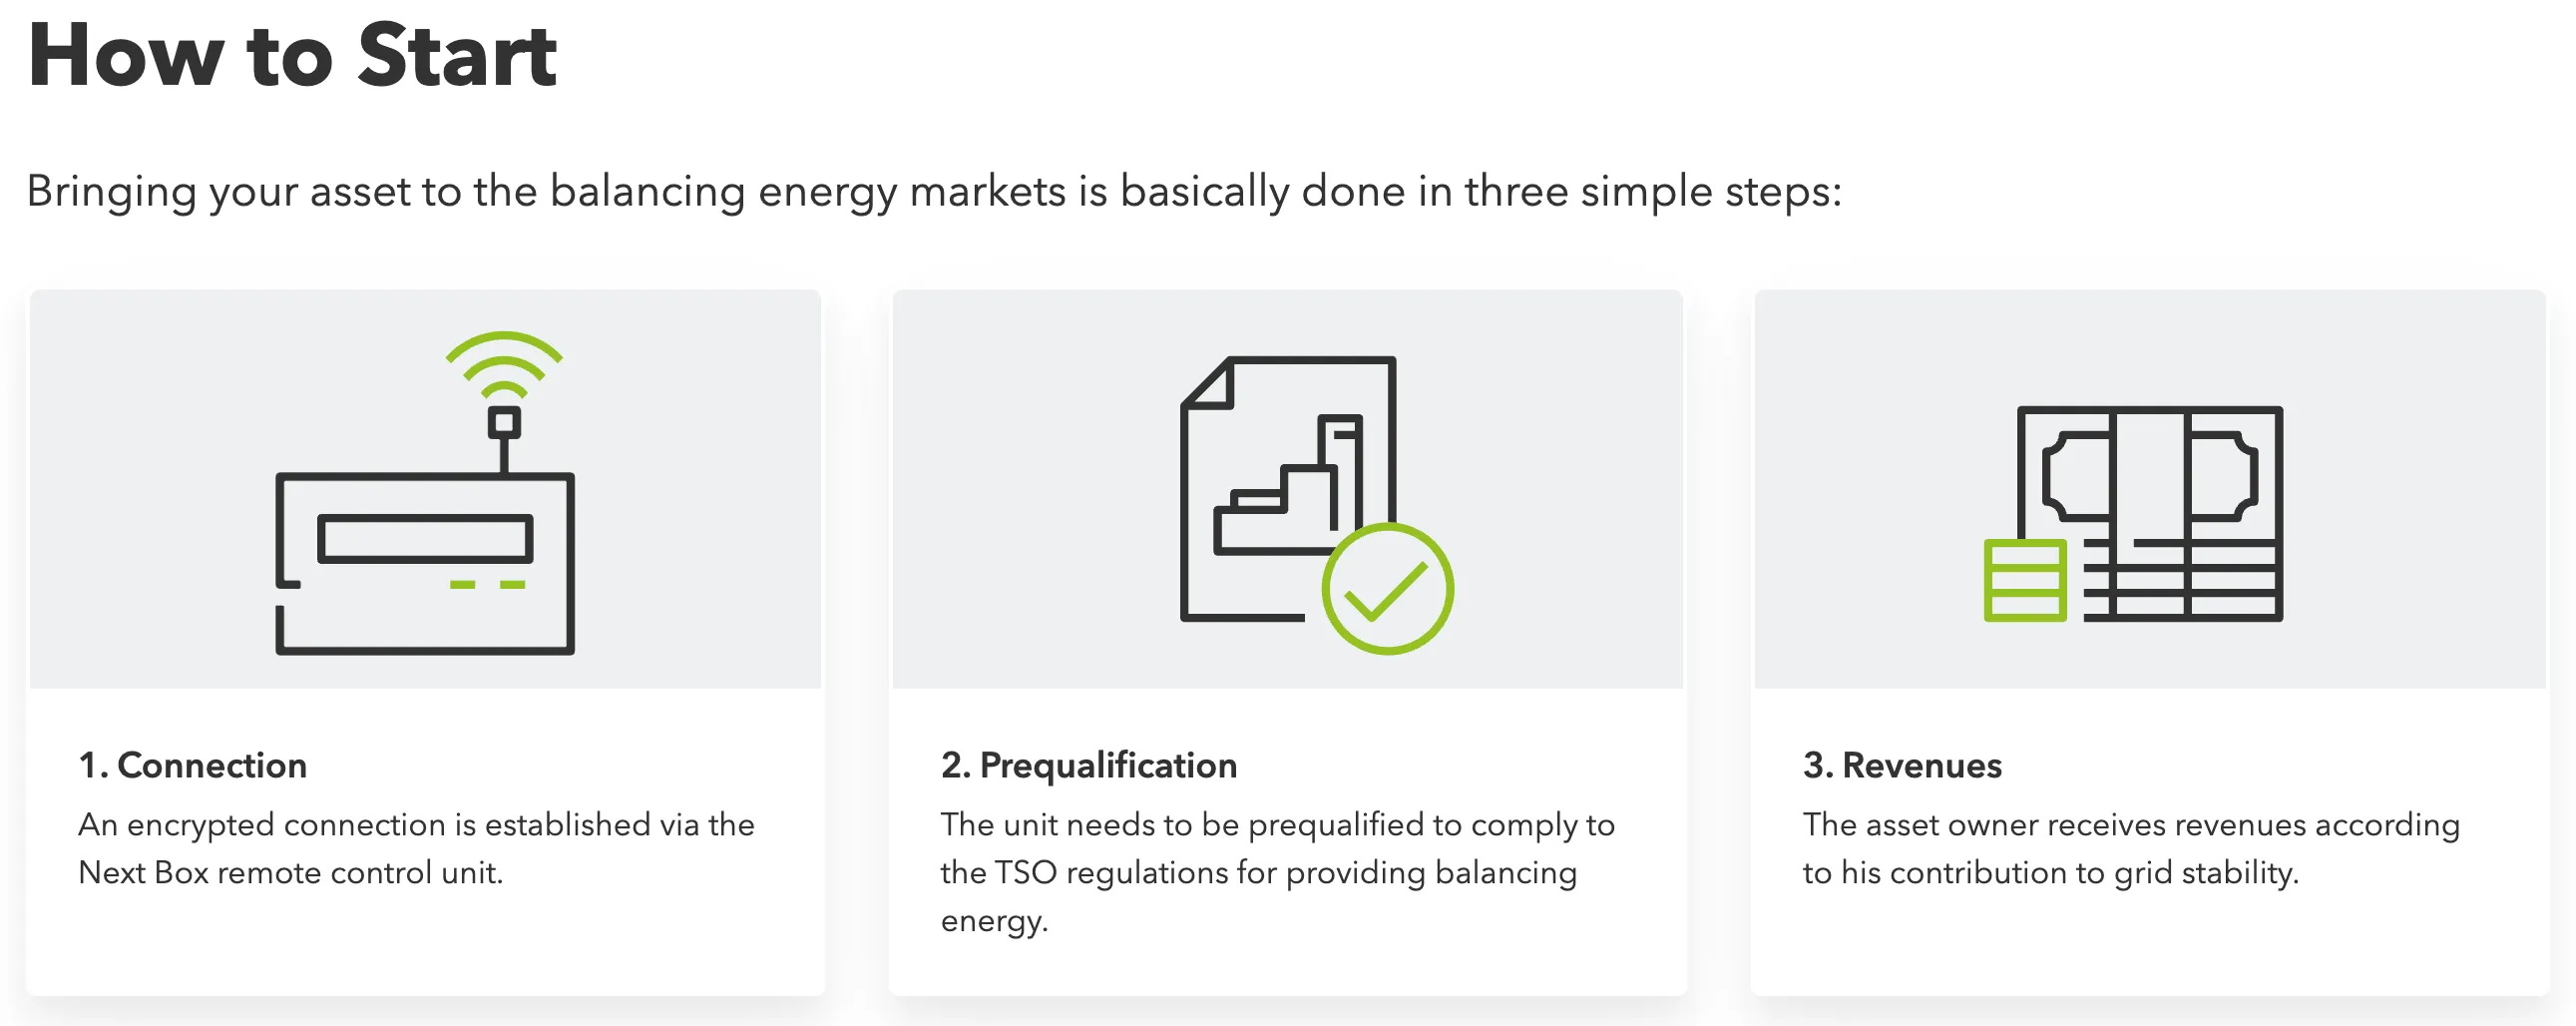This screenshot has height=1026, width=2576.
Task: Click the router display slot rectangle
Action: click(x=425, y=539)
